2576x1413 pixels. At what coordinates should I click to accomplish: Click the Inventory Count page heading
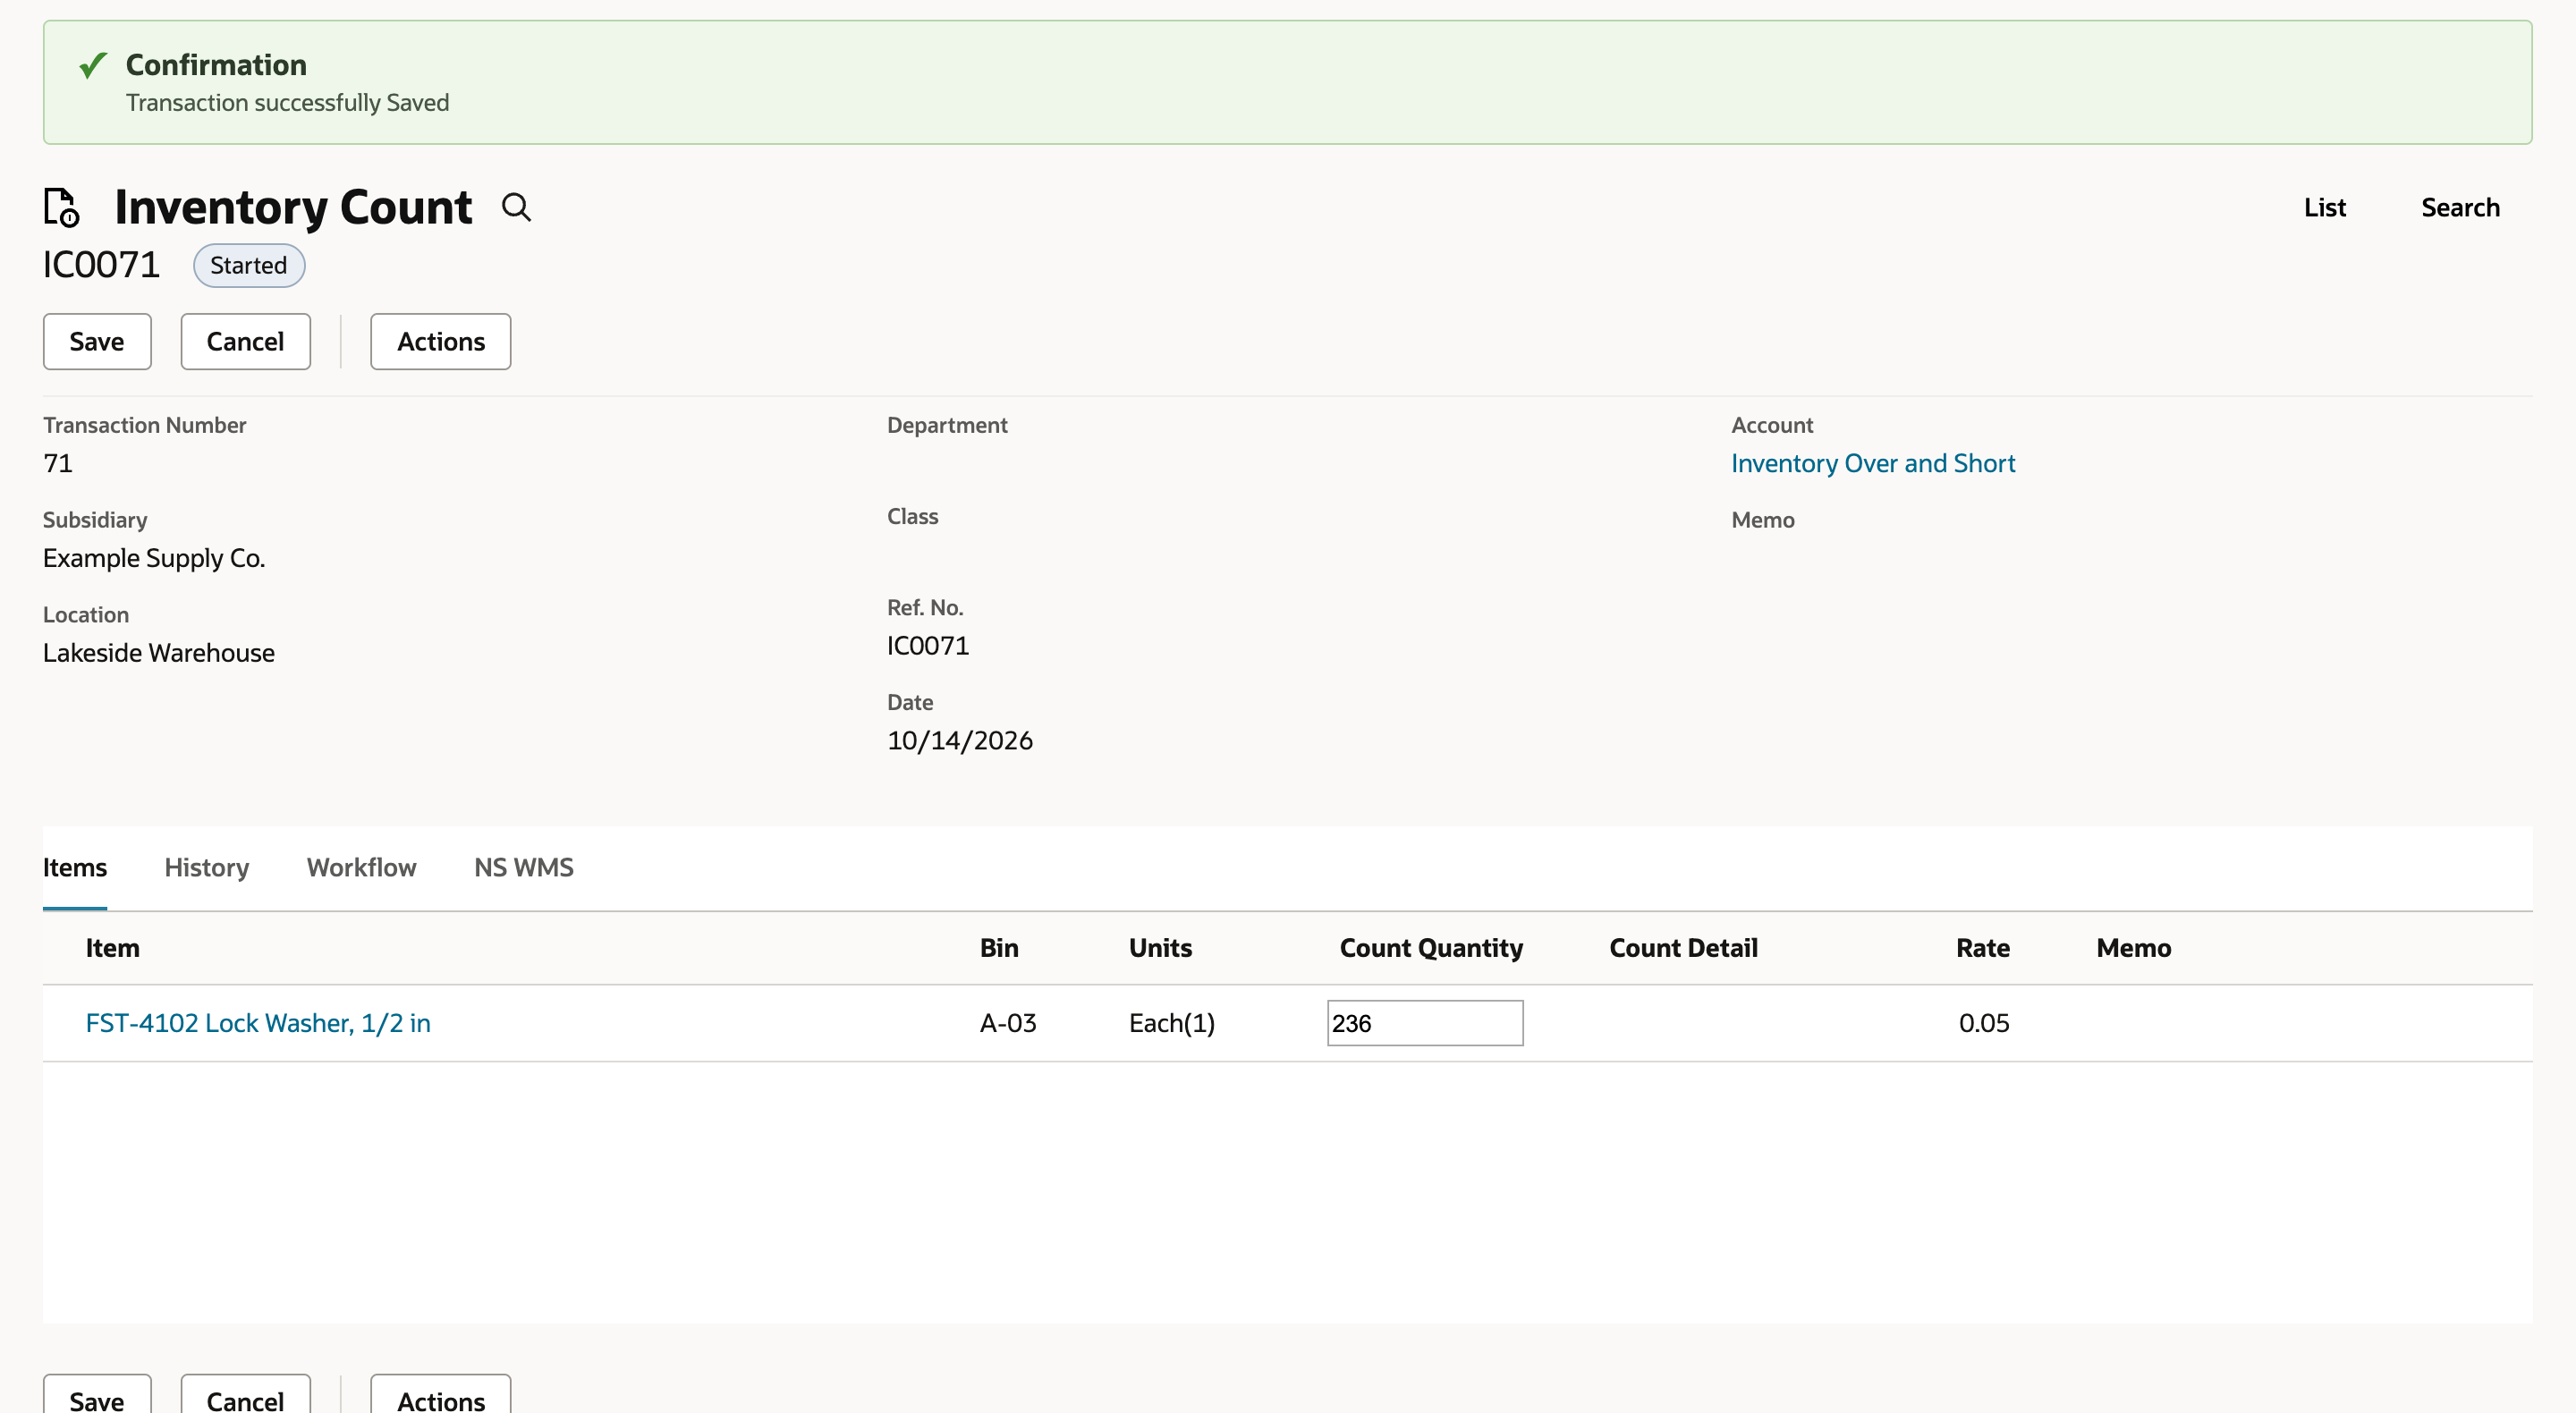click(293, 207)
